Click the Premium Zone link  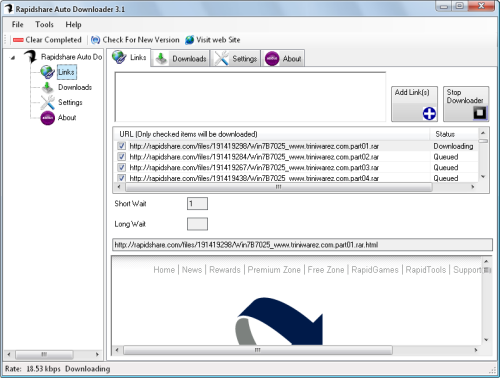pyautogui.click(x=274, y=270)
